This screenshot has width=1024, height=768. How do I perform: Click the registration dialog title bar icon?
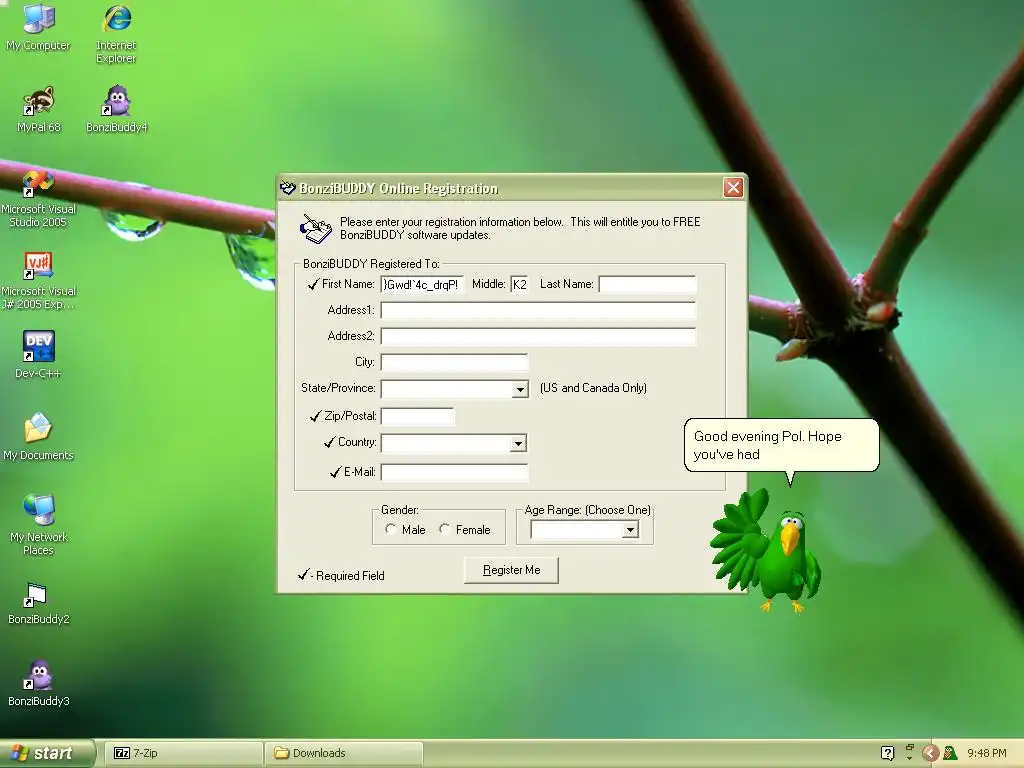288,188
